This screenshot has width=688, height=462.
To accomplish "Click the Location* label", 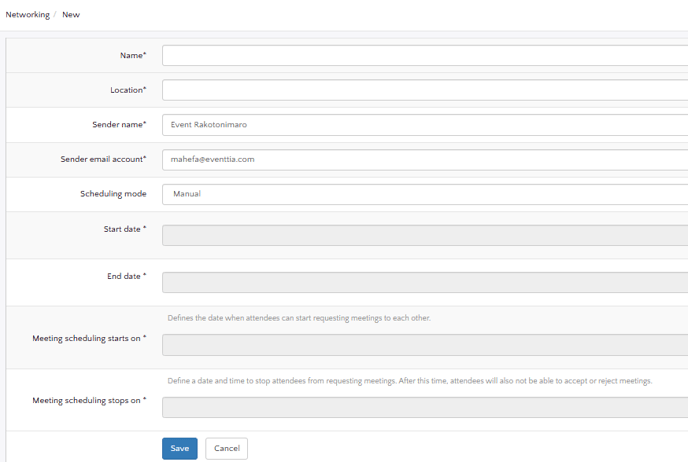I will pos(128,90).
